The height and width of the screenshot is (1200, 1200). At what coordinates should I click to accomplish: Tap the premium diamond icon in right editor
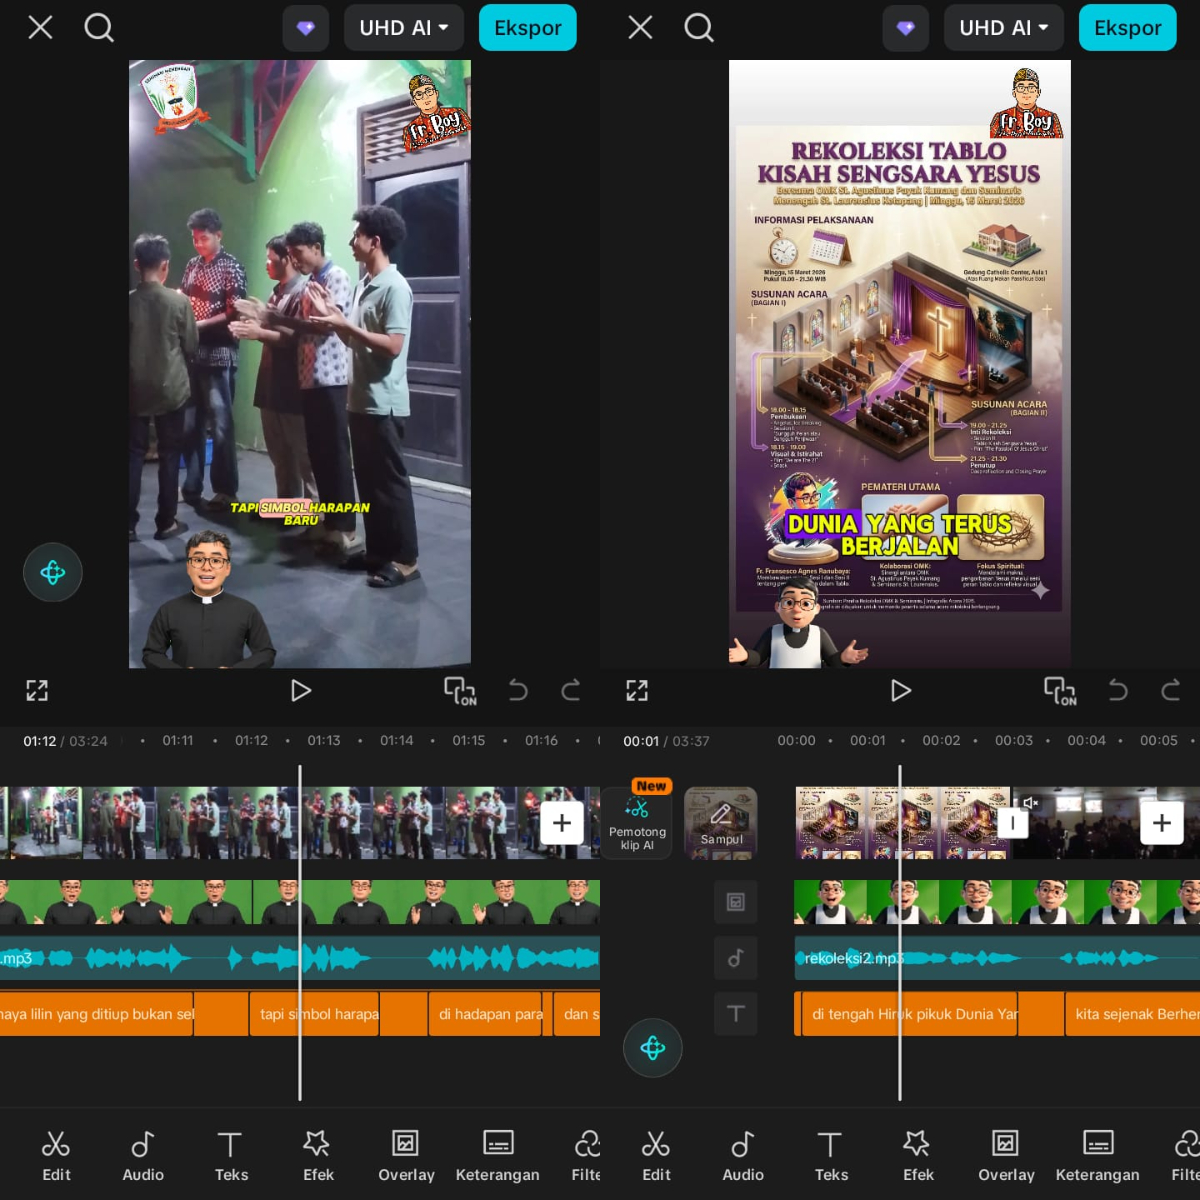[x=905, y=28]
